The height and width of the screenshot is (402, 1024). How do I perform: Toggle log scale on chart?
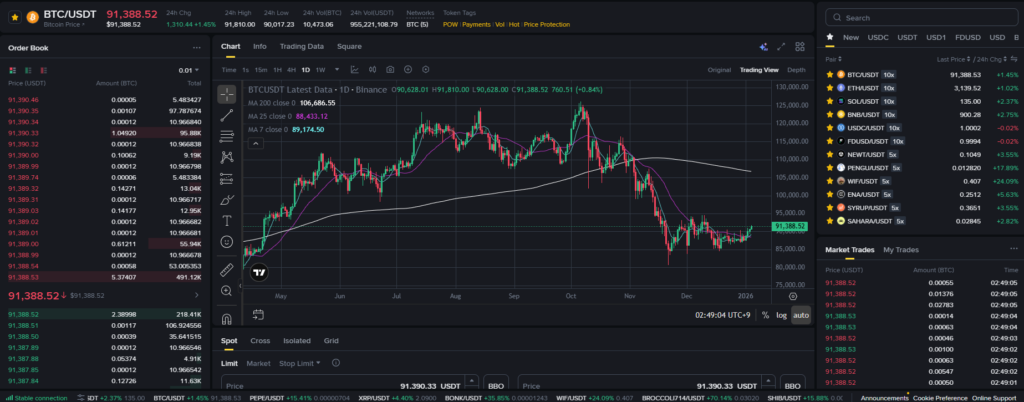(x=781, y=315)
